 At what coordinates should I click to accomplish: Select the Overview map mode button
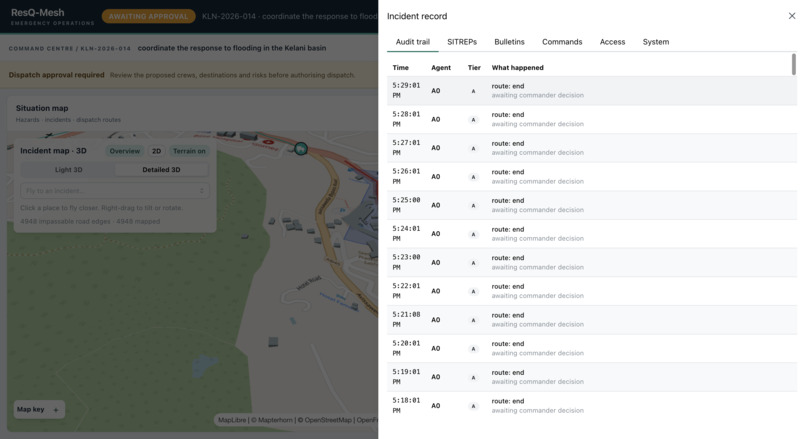coord(124,151)
